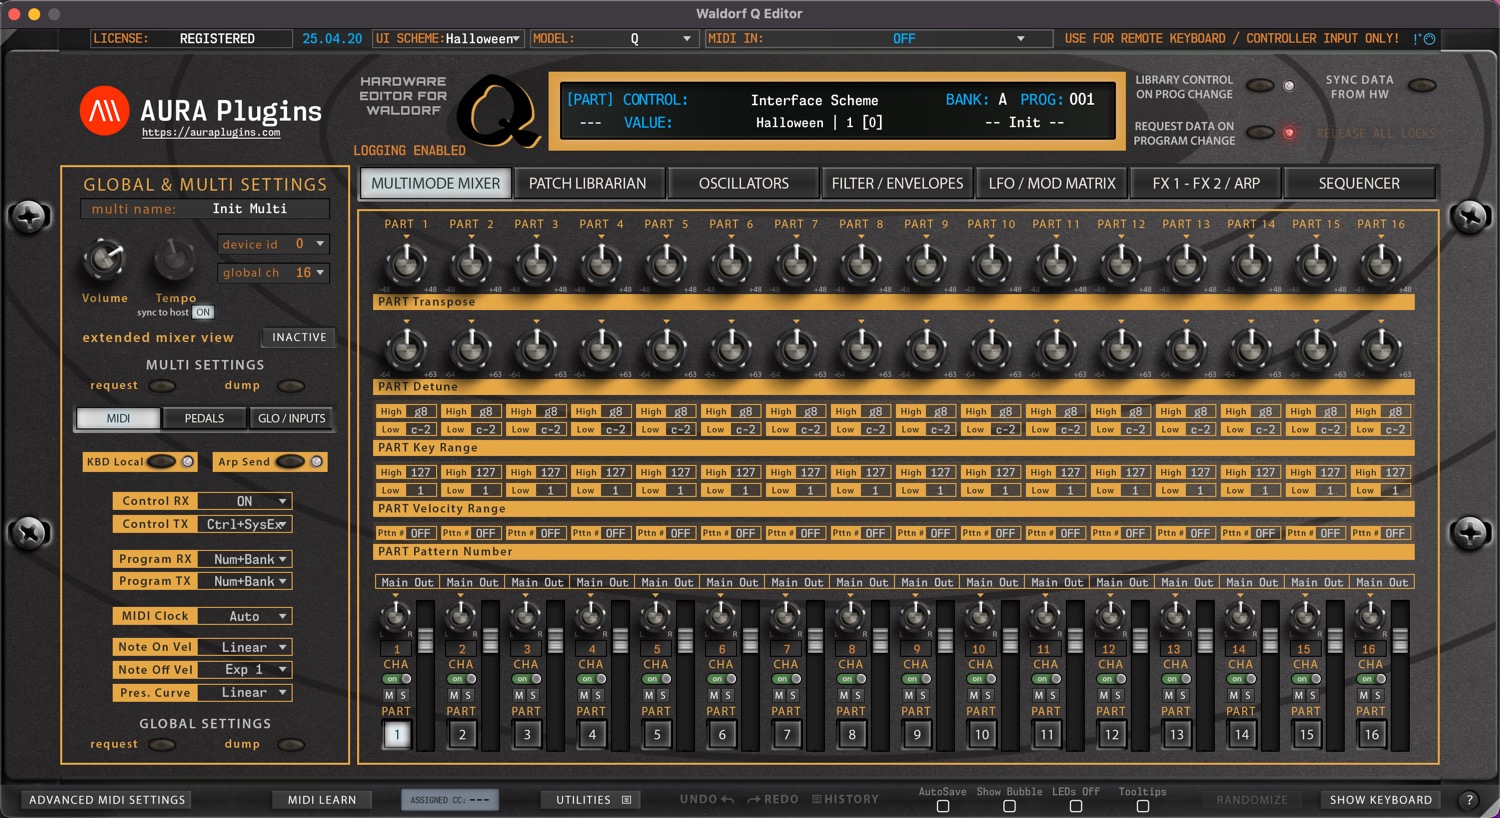Switch to Patch Librarian tab

pyautogui.click(x=588, y=184)
